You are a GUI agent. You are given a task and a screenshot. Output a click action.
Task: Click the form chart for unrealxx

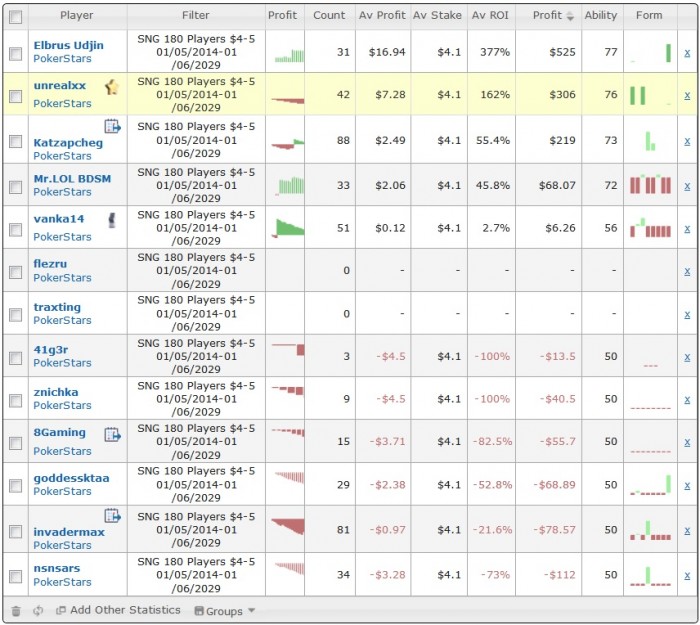pyautogui.click(x=650, y=96)
